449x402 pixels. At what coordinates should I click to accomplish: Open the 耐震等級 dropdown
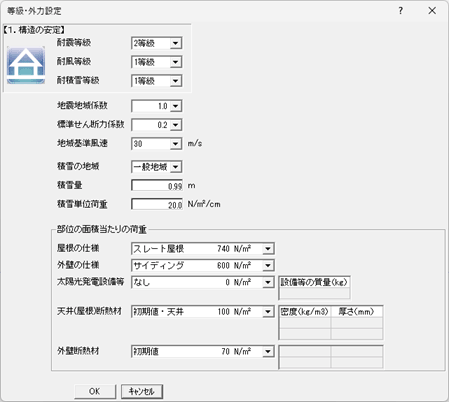pyautogui.click(x=176, y=43)
